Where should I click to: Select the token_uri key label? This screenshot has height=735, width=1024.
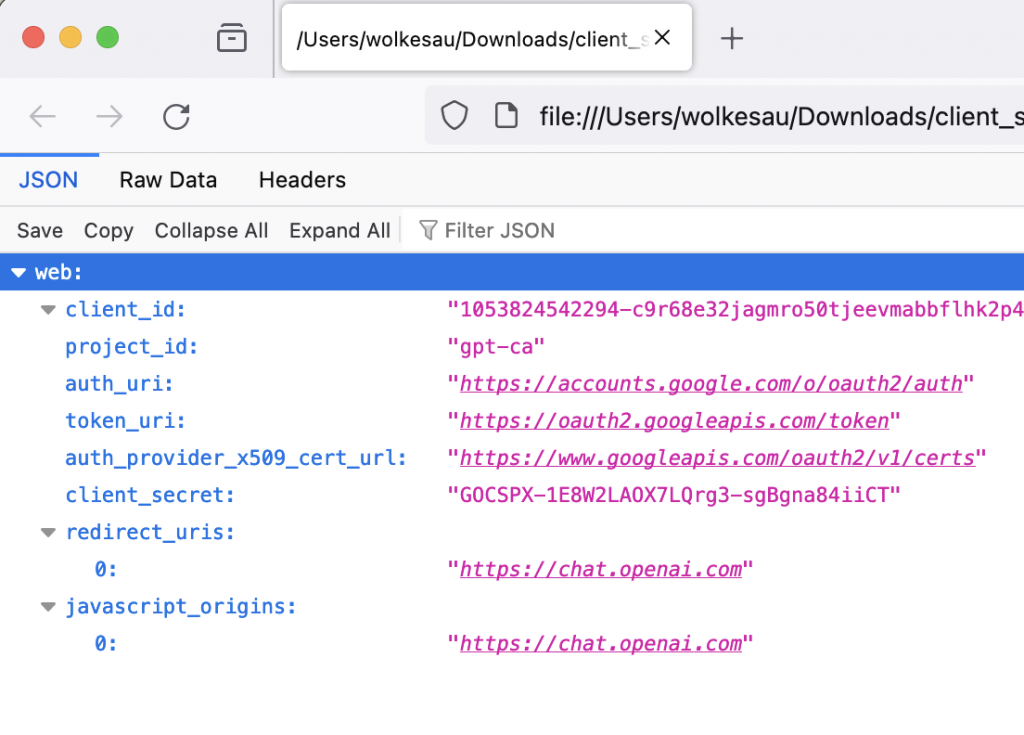[125, 421]
